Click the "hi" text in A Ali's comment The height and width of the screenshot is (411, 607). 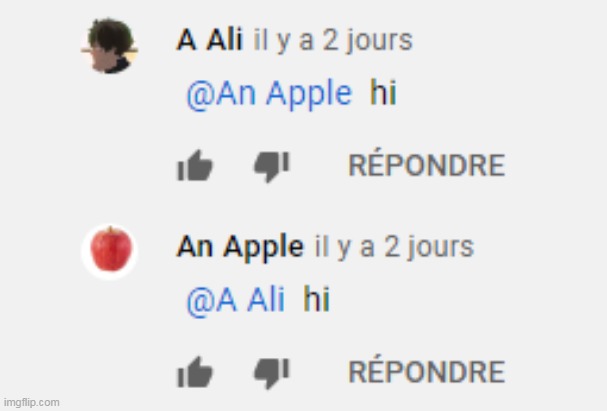(383, 92)
